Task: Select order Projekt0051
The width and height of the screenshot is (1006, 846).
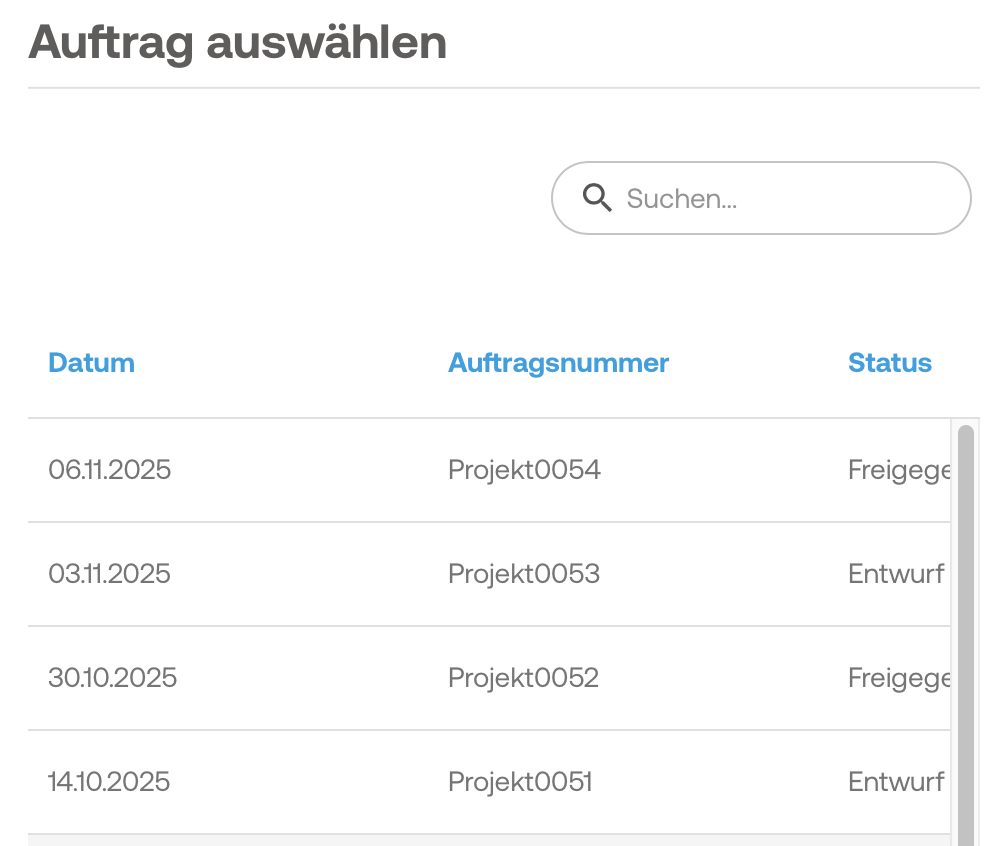Action: [x=520, y=782]
